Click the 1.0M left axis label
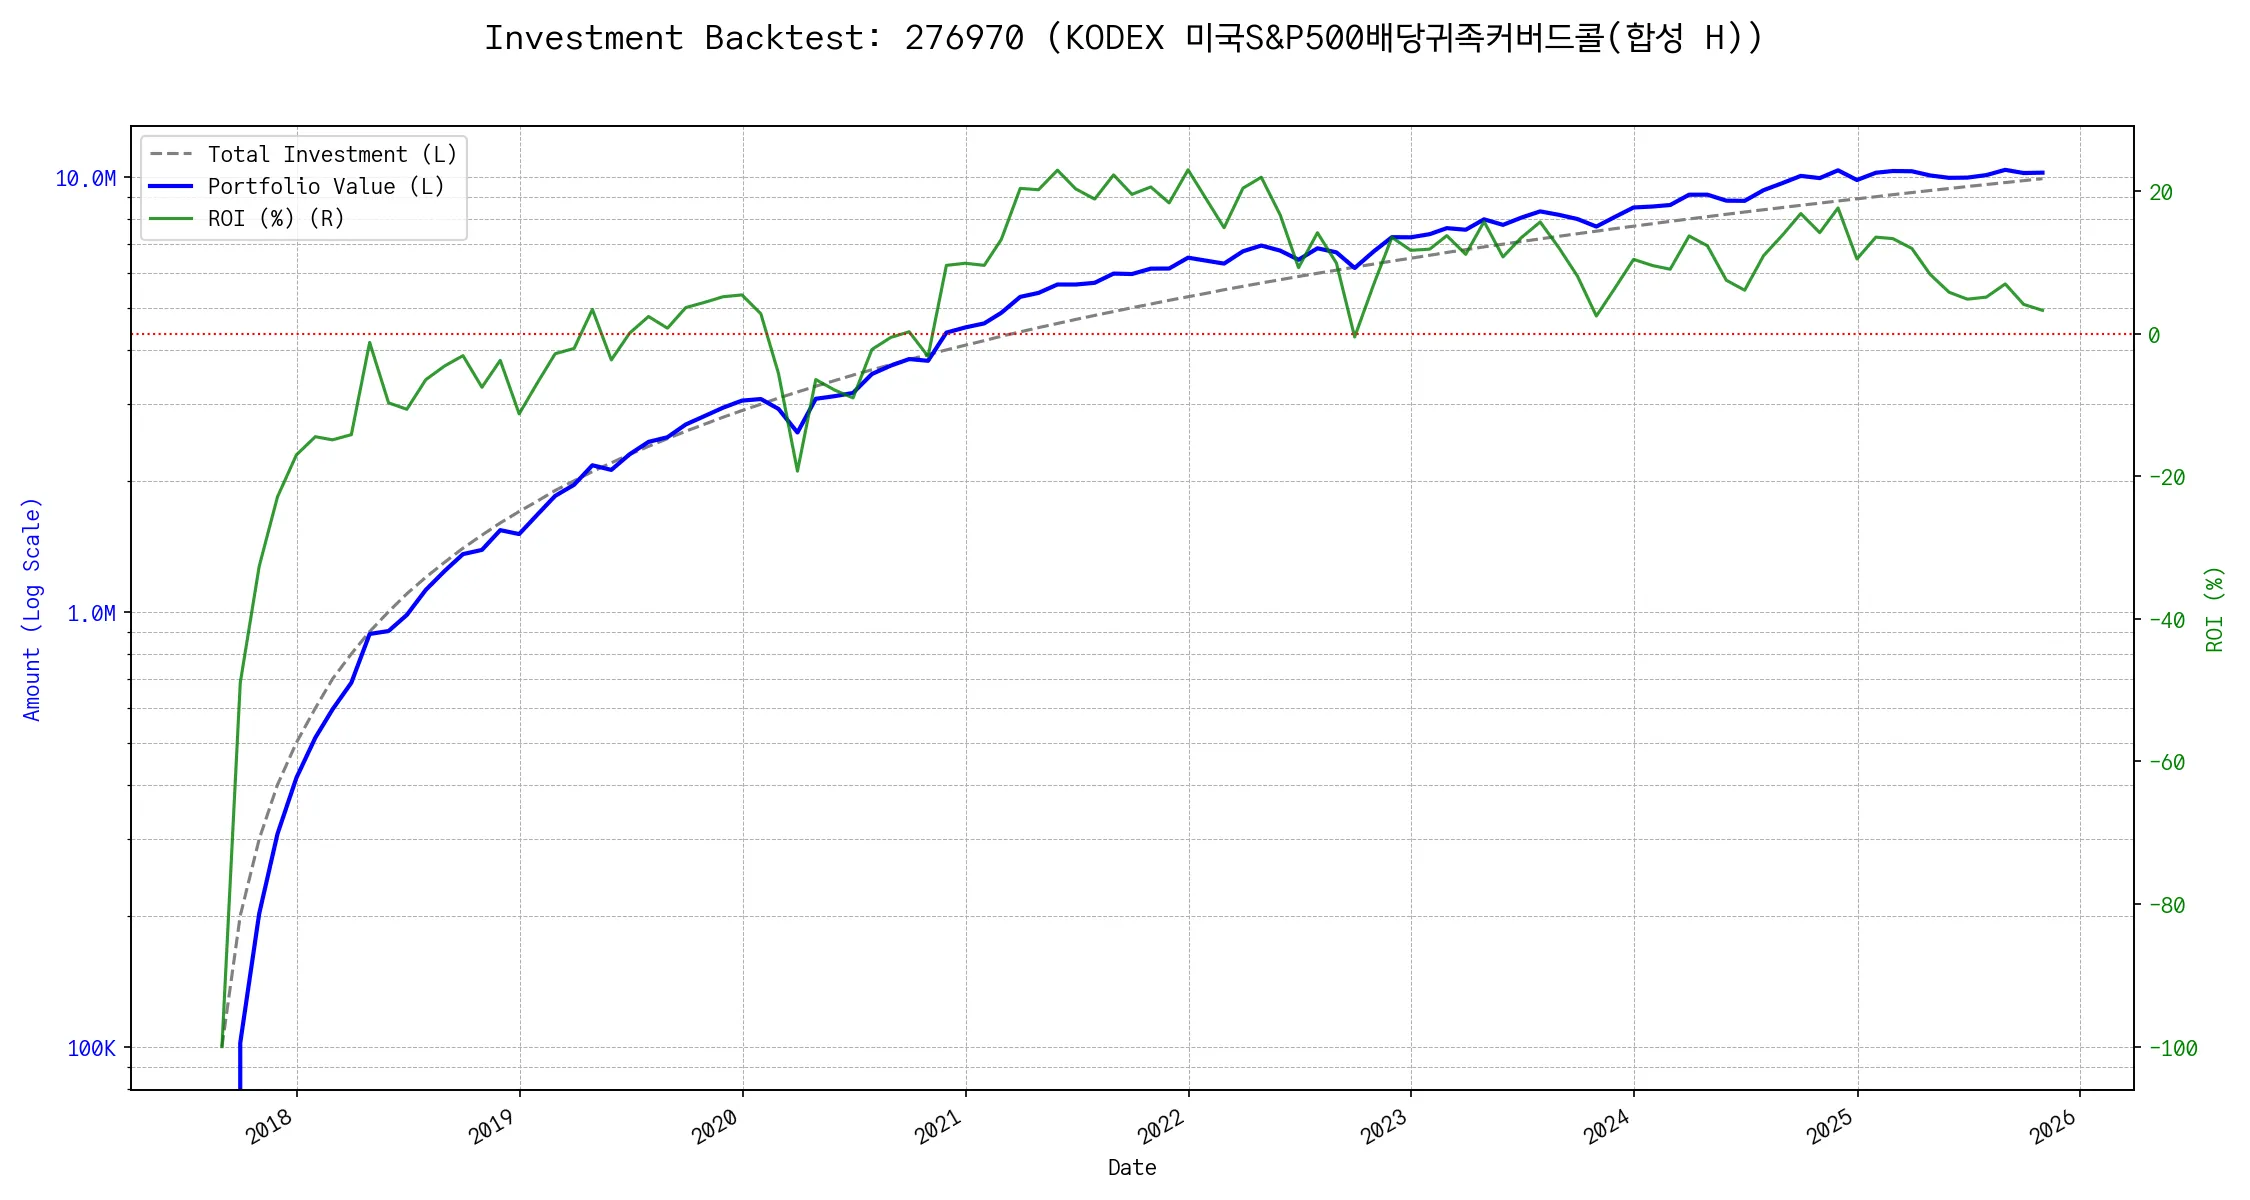2250x1200 pixels. tap(91, 614)
